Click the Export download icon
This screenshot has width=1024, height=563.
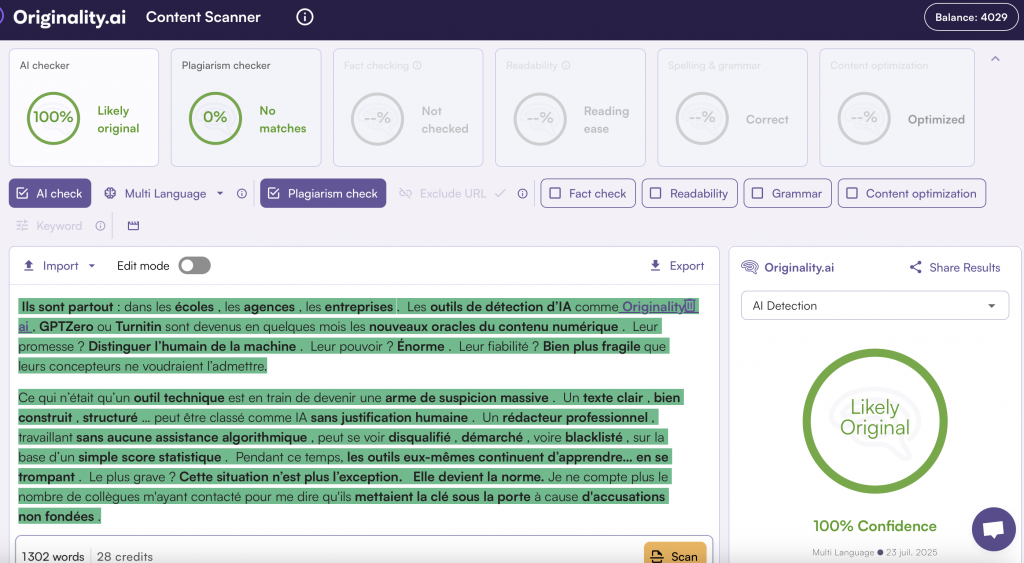click(656, 265)
